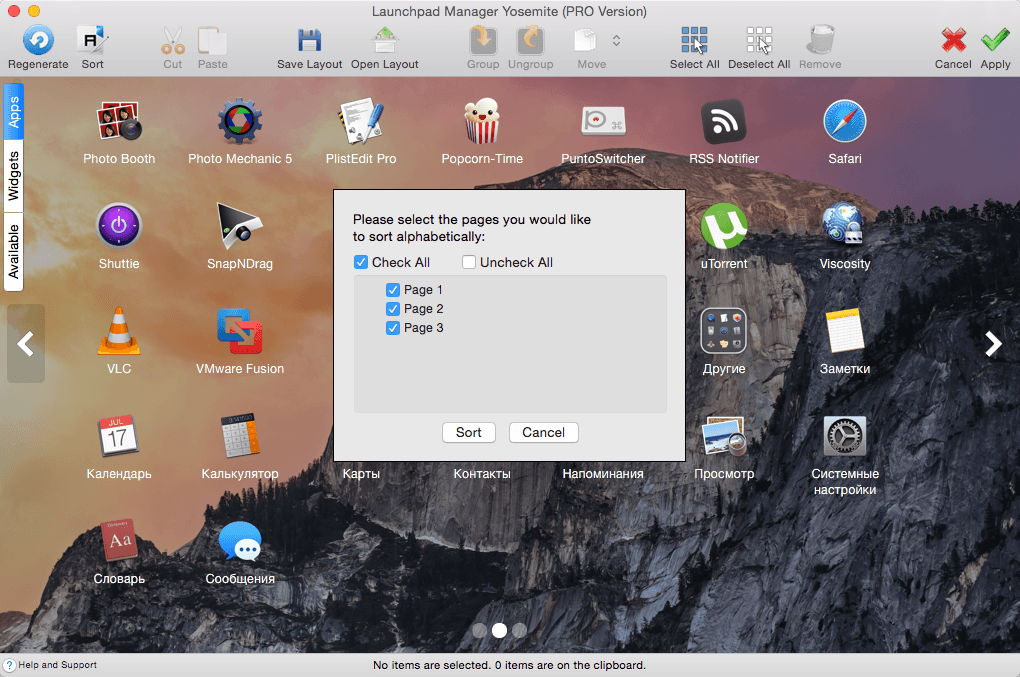Select the VMware Fusion icon
The image size is (1020, 677).
[240, 331]
